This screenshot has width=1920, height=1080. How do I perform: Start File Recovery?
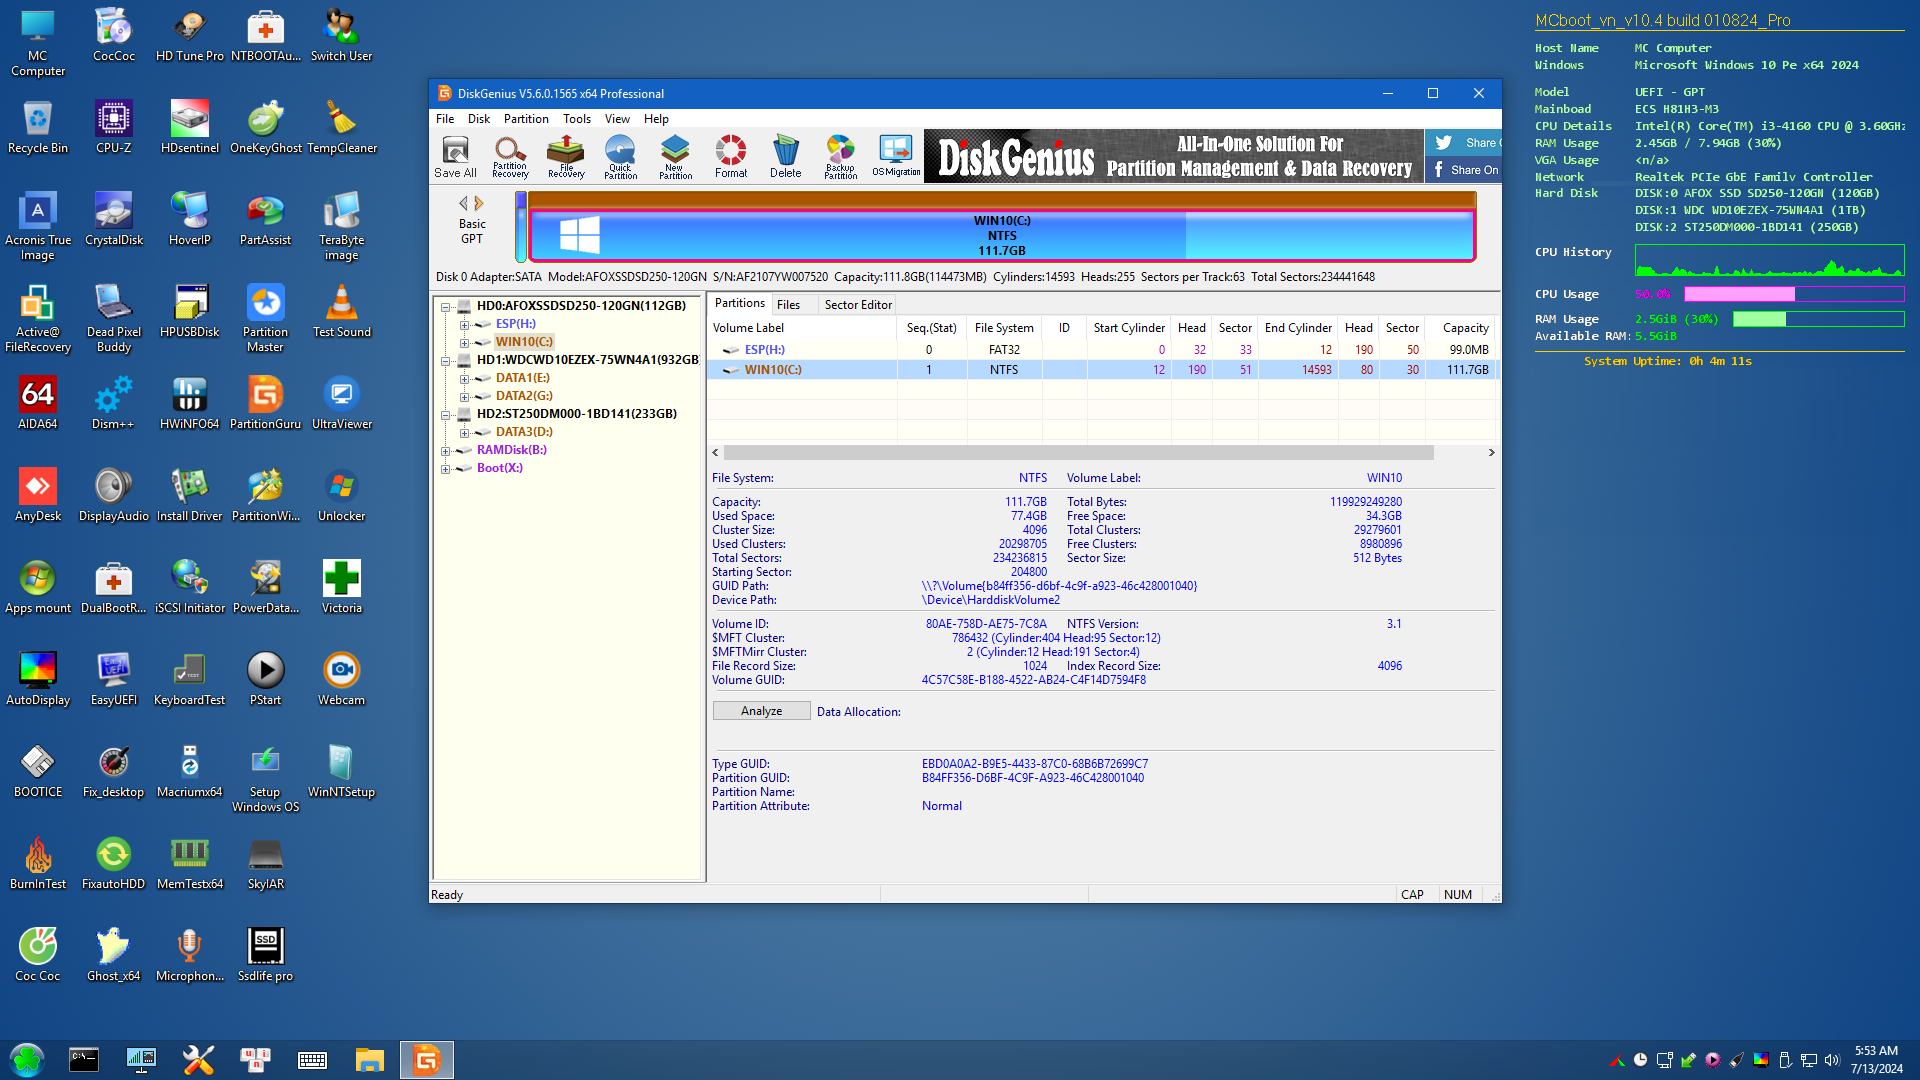[x=565, y=156]
